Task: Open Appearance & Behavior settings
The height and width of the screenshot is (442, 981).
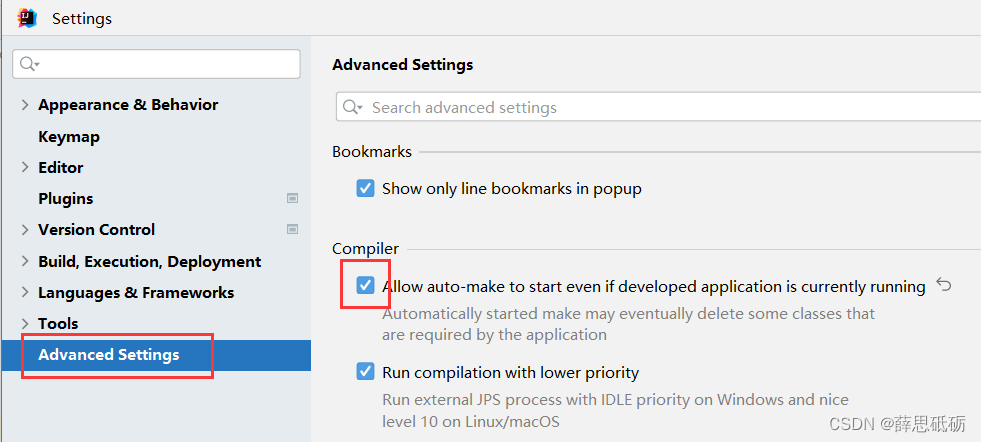Action: 128,105
